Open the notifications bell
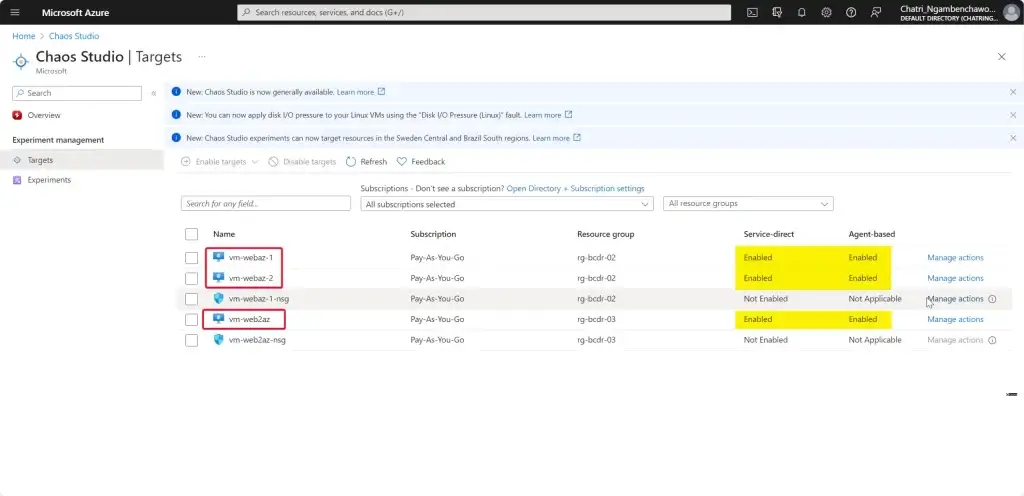1024x496 pixels. 802,12
